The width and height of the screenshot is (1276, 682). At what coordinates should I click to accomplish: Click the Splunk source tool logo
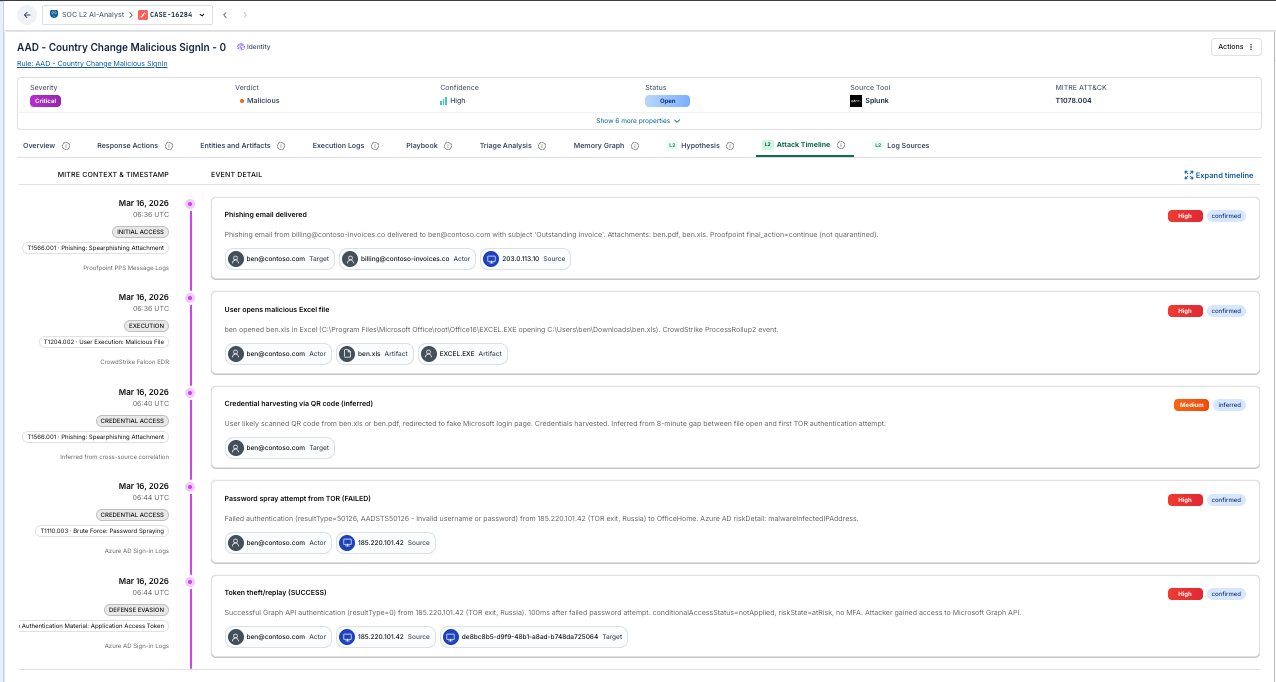856,101
